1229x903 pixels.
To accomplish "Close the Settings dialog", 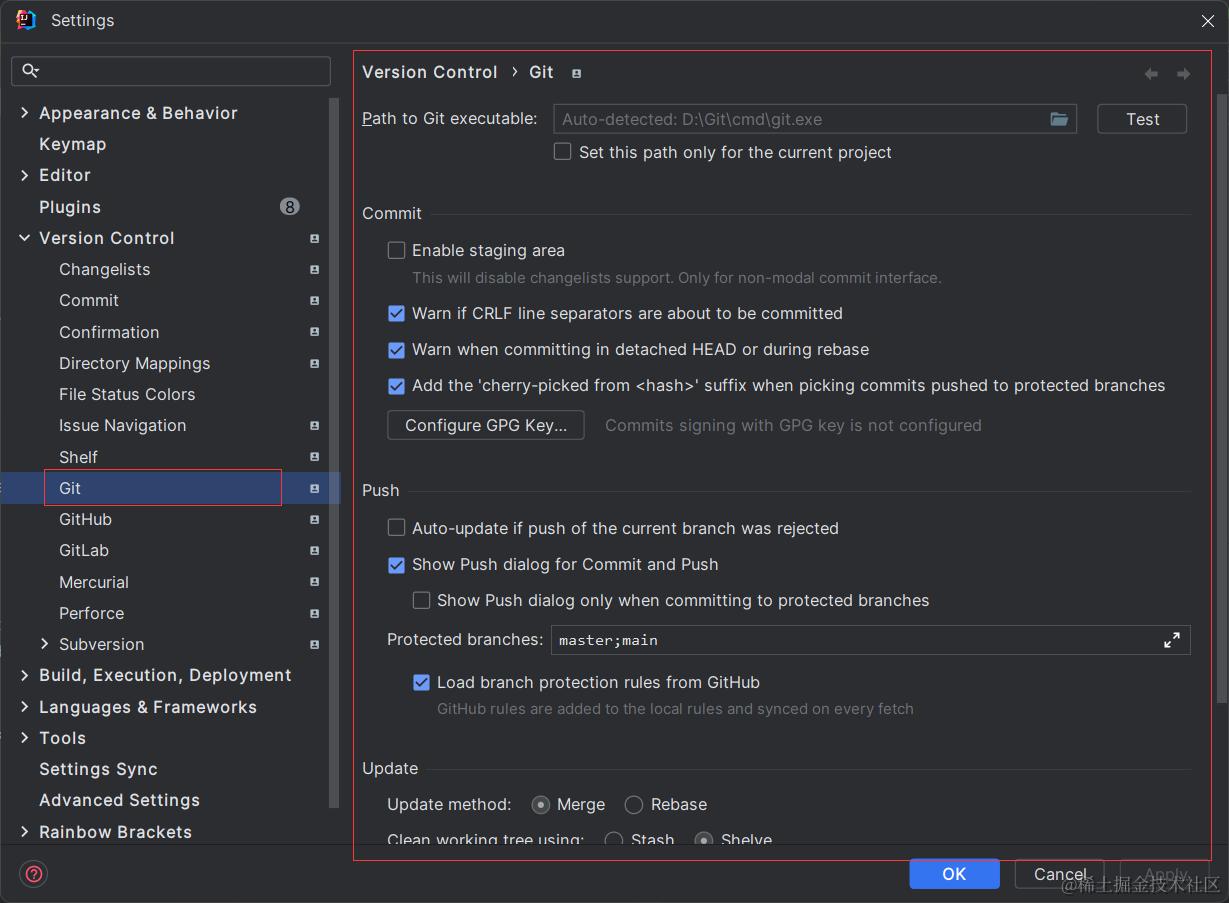I will (x=1207, y=20).
